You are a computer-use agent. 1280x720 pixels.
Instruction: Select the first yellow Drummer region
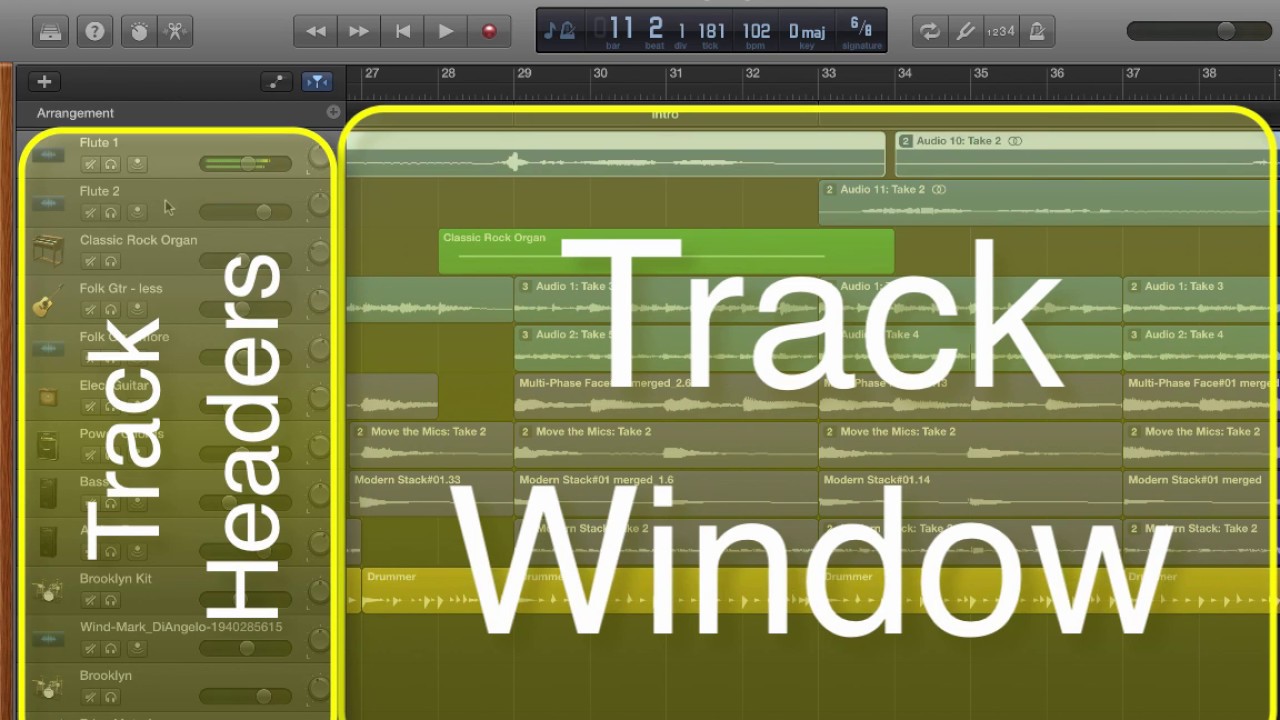437,590
